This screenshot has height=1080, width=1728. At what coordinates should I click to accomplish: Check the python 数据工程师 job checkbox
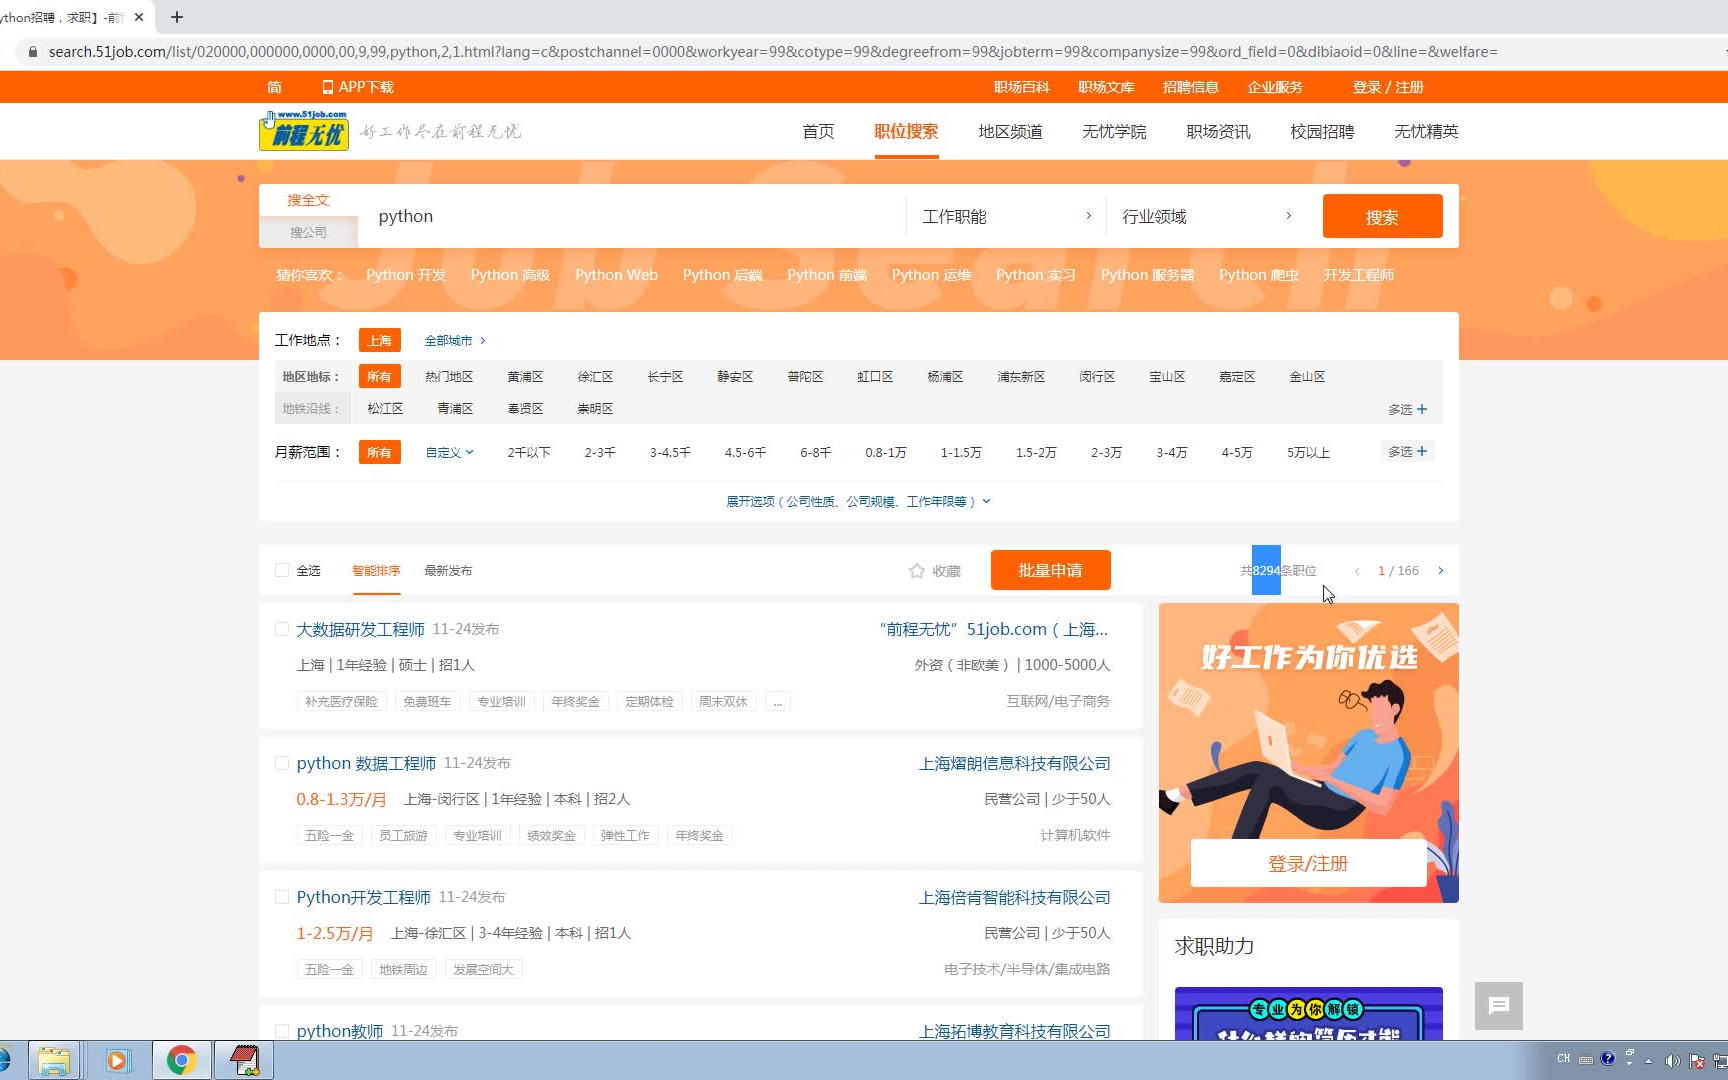(282, 763)
